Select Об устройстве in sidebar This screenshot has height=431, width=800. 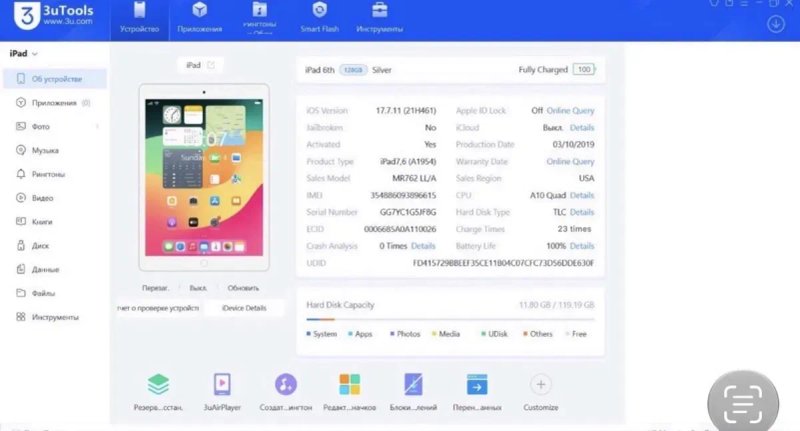[55, 79]
